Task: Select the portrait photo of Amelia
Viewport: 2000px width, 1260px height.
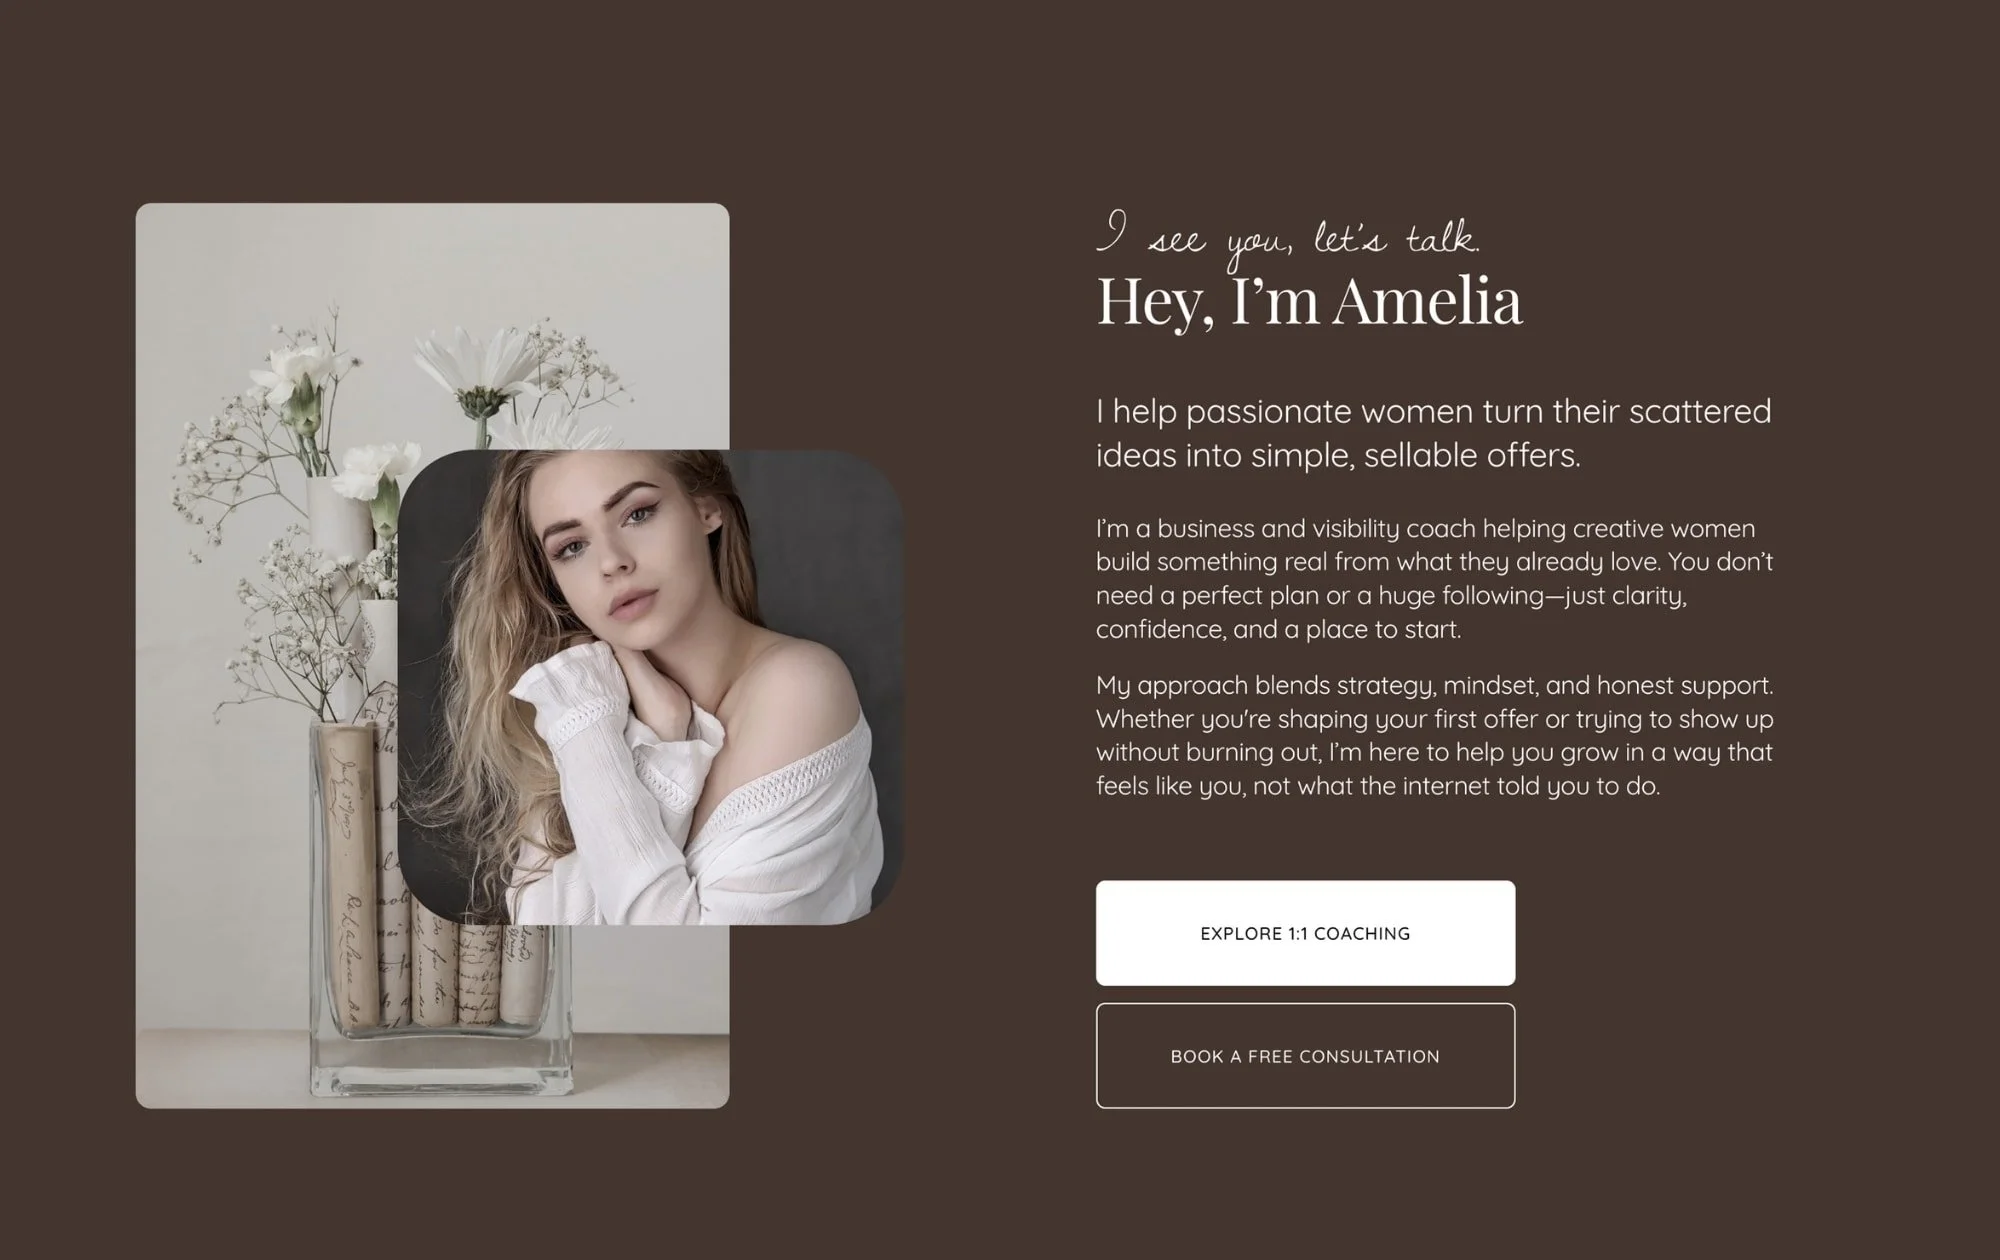Action: [x=650, y=687]
